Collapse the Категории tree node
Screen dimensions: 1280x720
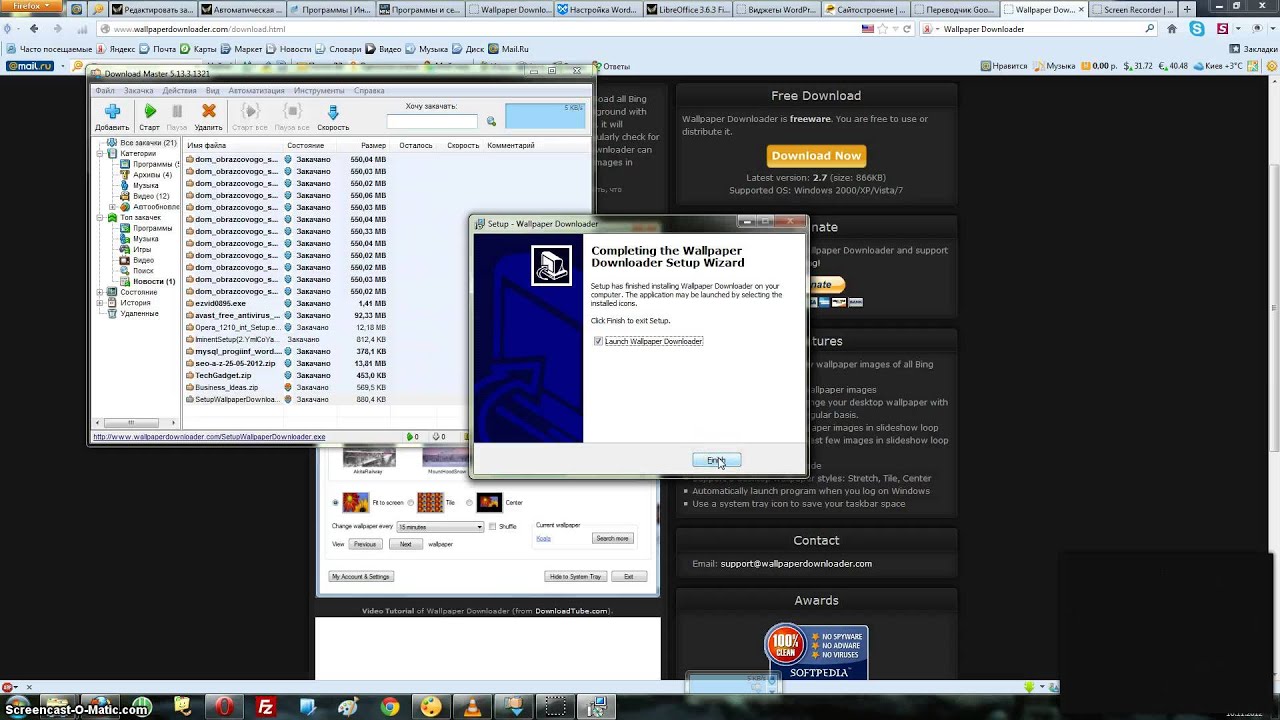click(x=100, y=154)
